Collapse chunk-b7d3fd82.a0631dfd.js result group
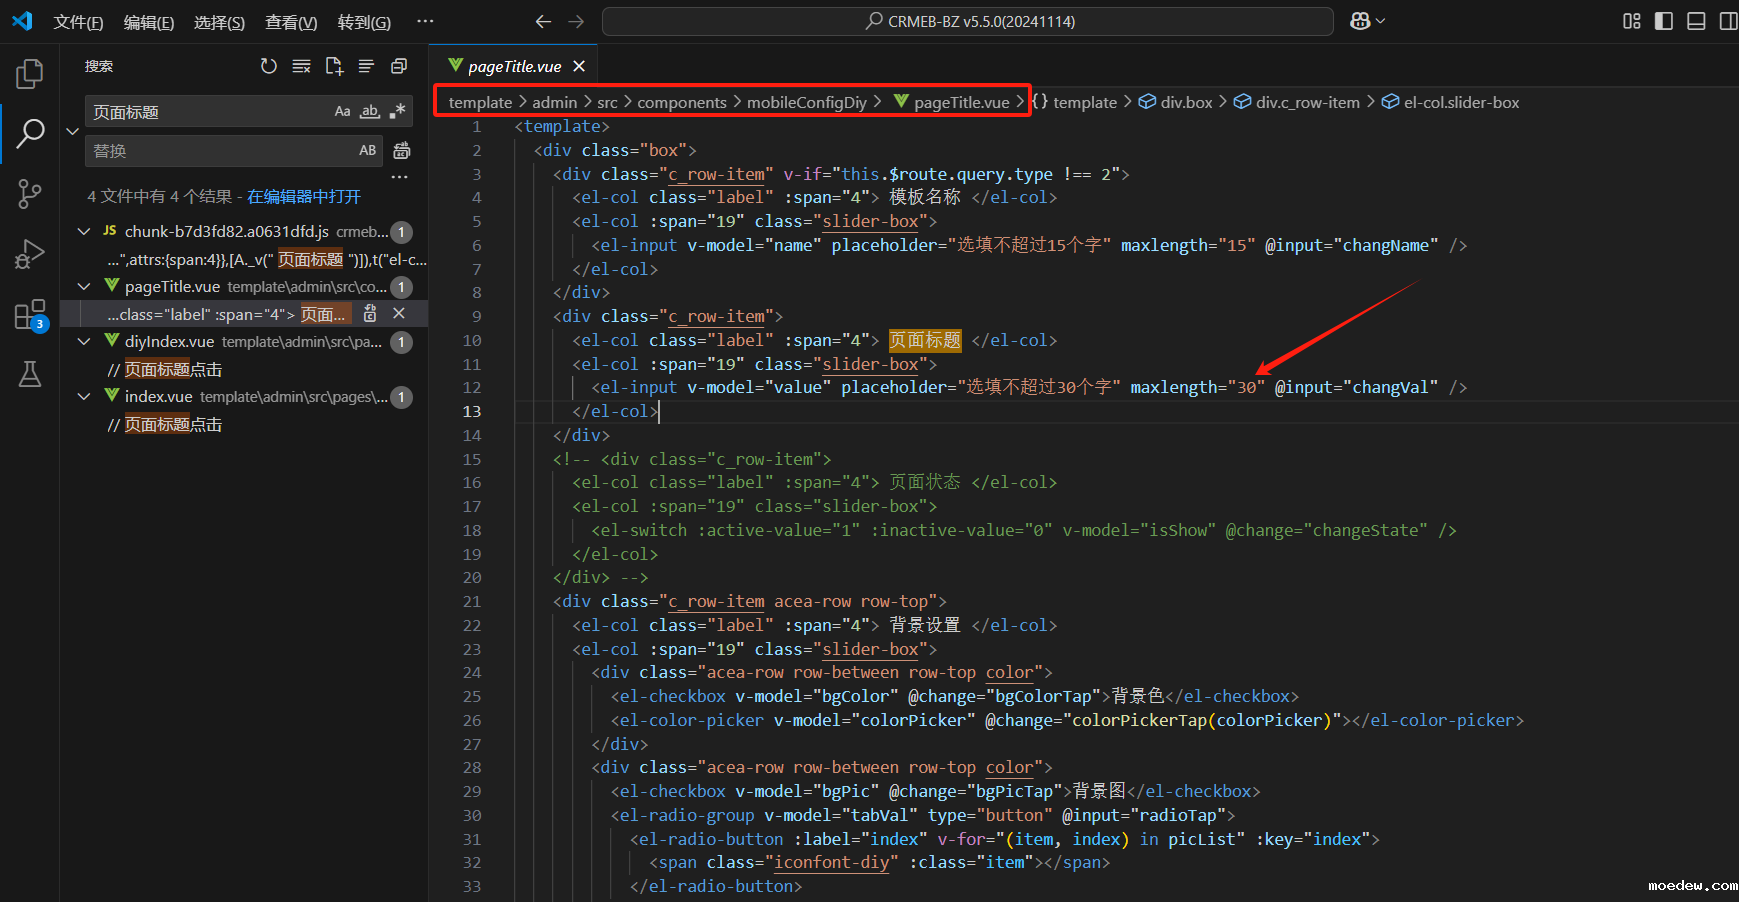 click(x=84, y=232)
